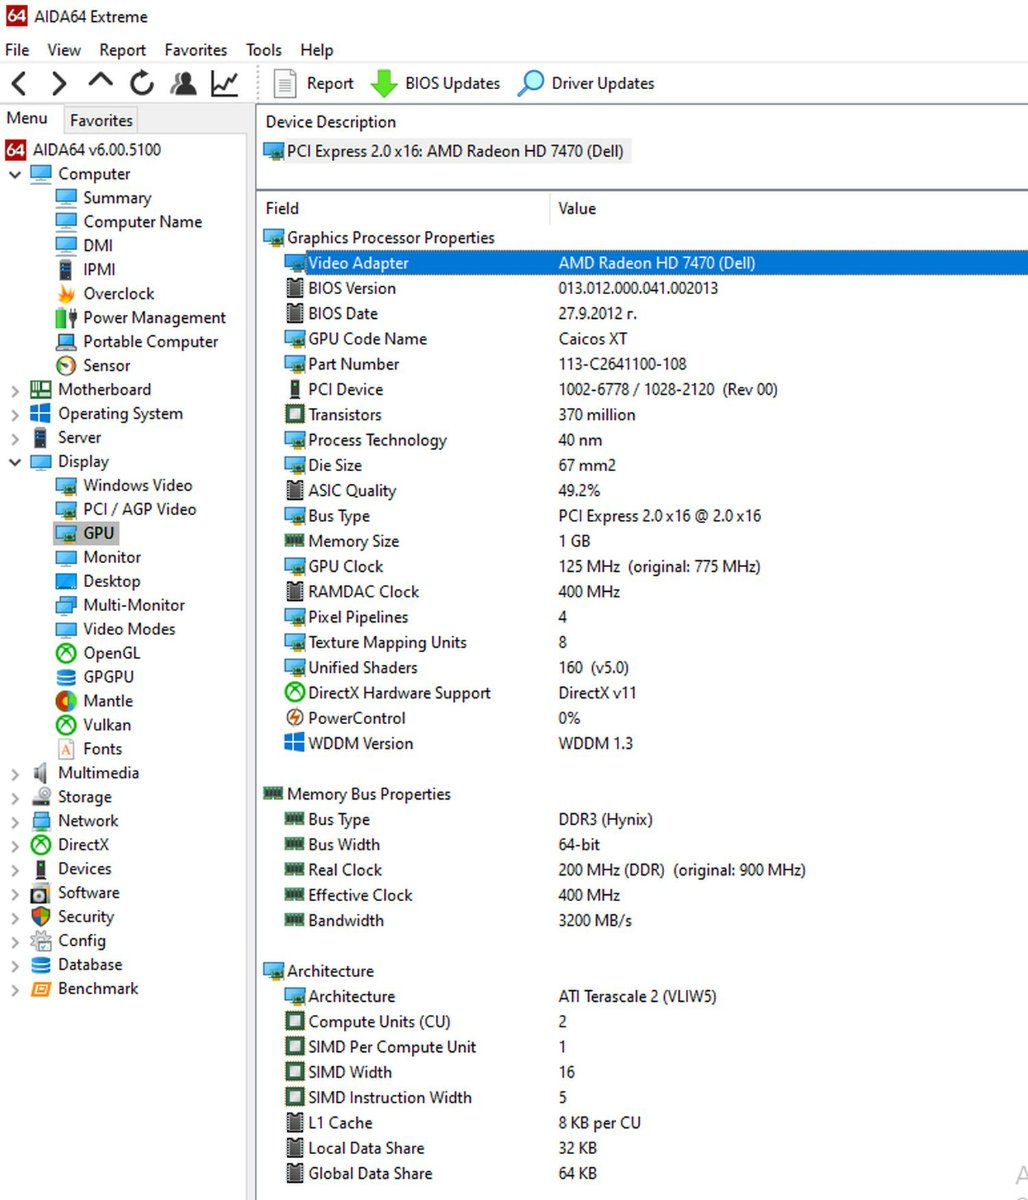Screen dimensions: 1028x1200
Task: Select the Database icon node
Action: (x=77, y=965)
